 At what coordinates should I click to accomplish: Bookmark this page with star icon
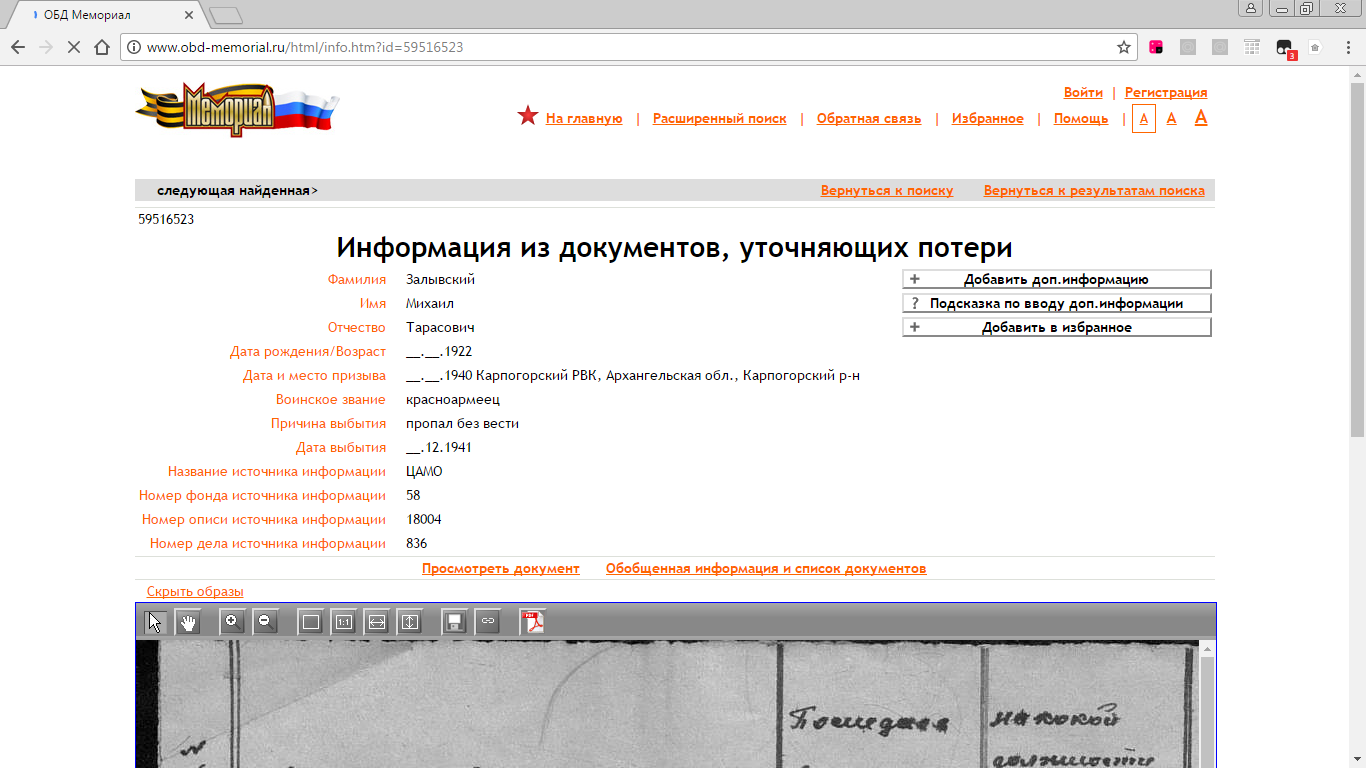tap(1124, 47)
